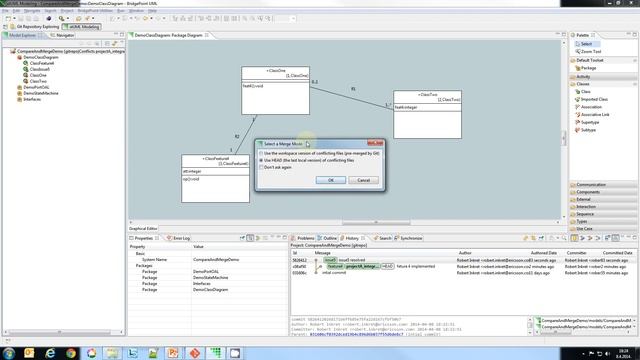
Task: Select the History tab
Action: click(352, 238)
